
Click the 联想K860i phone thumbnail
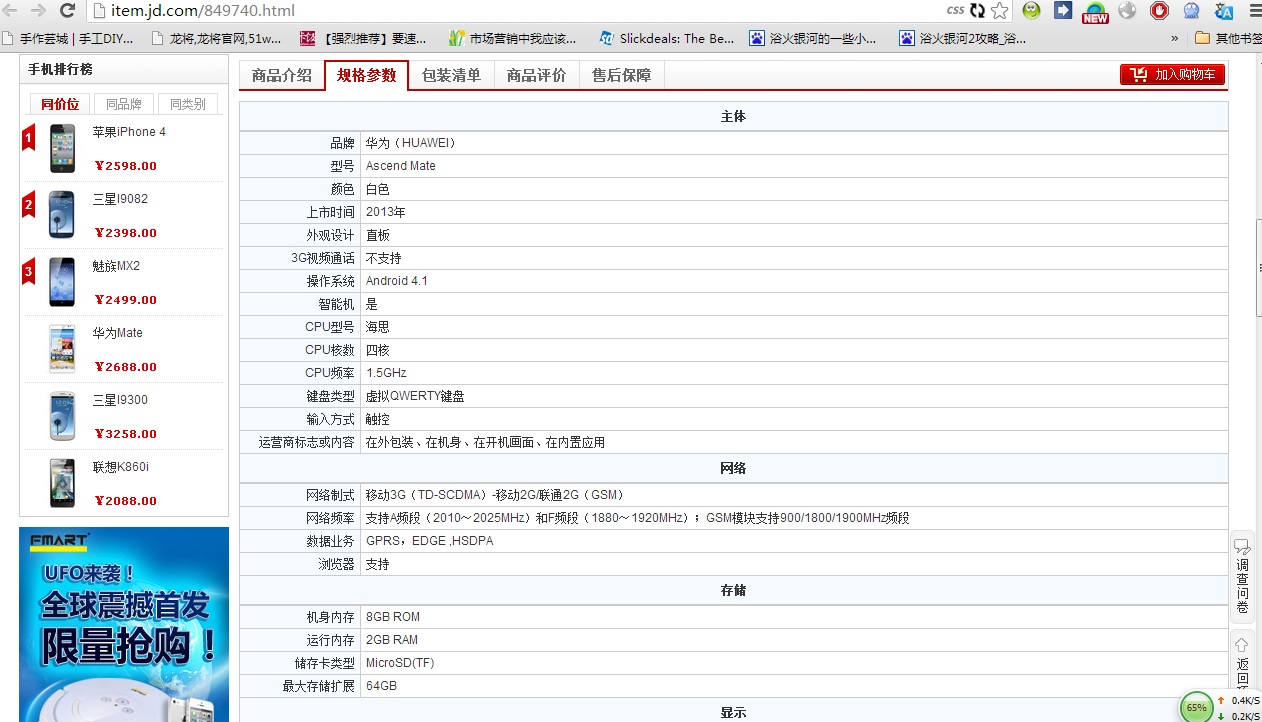pyautogui.click(x=62, y=483)
